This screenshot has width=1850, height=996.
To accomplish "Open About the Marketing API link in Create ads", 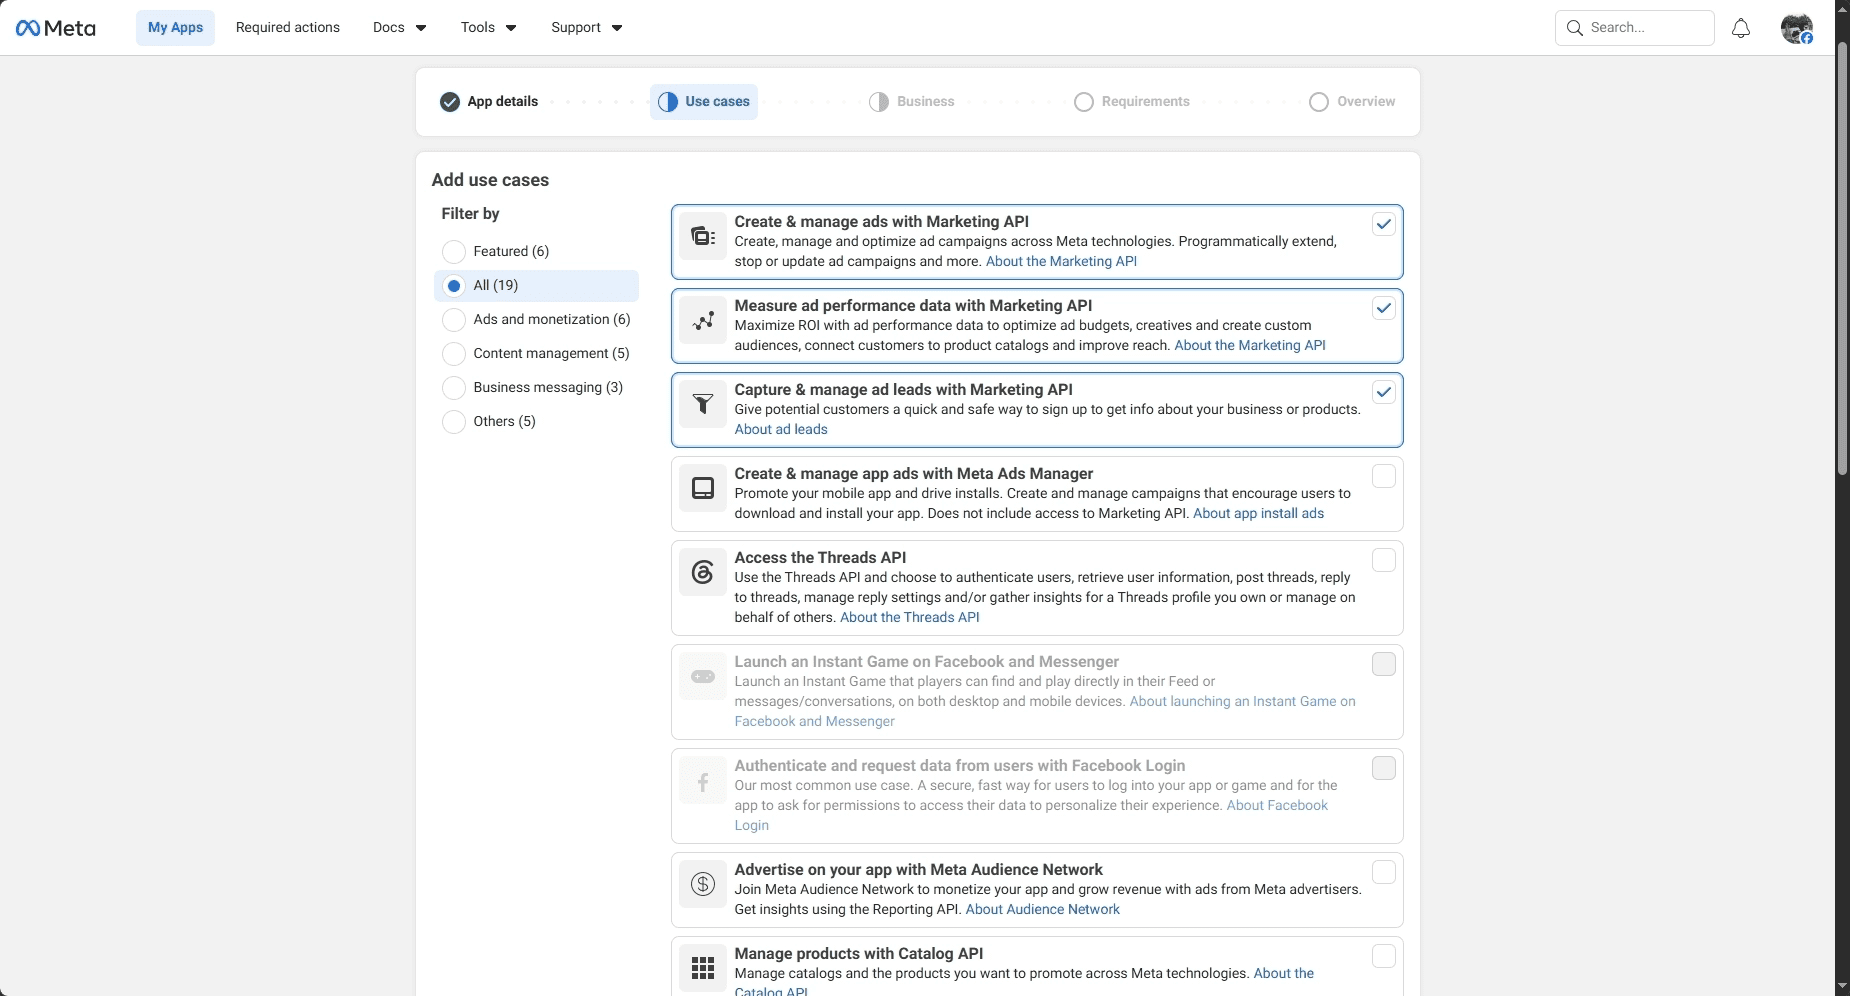I will tap(1061, 262).
